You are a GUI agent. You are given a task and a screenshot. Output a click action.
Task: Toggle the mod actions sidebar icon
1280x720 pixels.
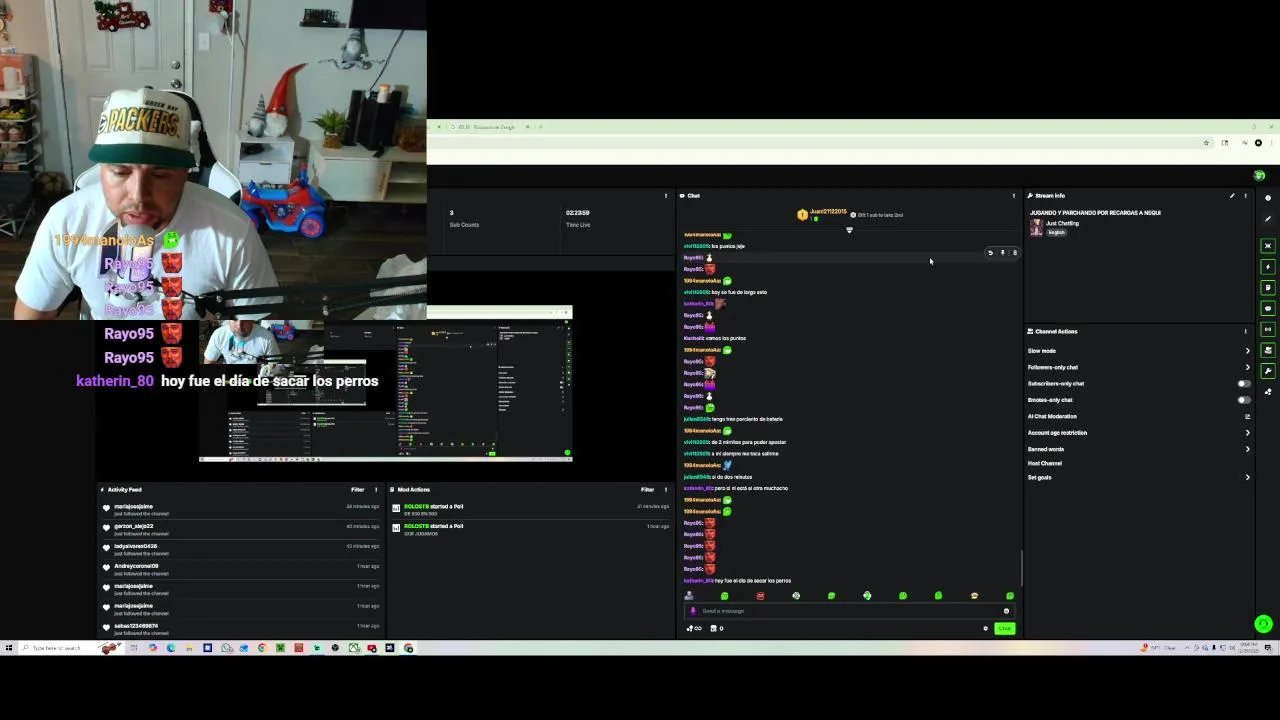(x=1268, y=288)
